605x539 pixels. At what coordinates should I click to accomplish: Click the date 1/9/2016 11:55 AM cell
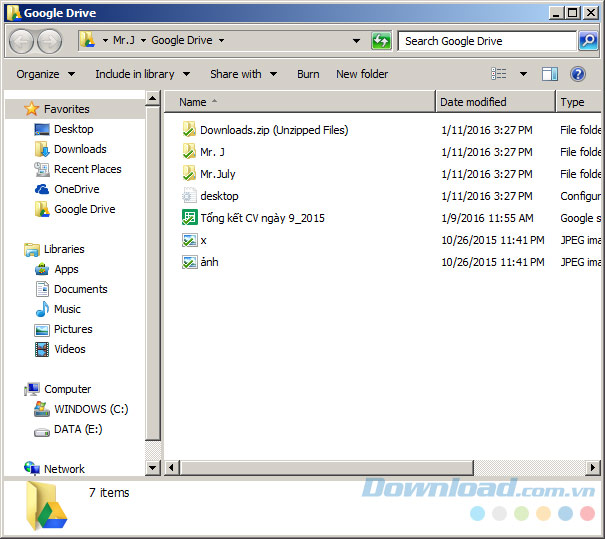click(487, 218)
